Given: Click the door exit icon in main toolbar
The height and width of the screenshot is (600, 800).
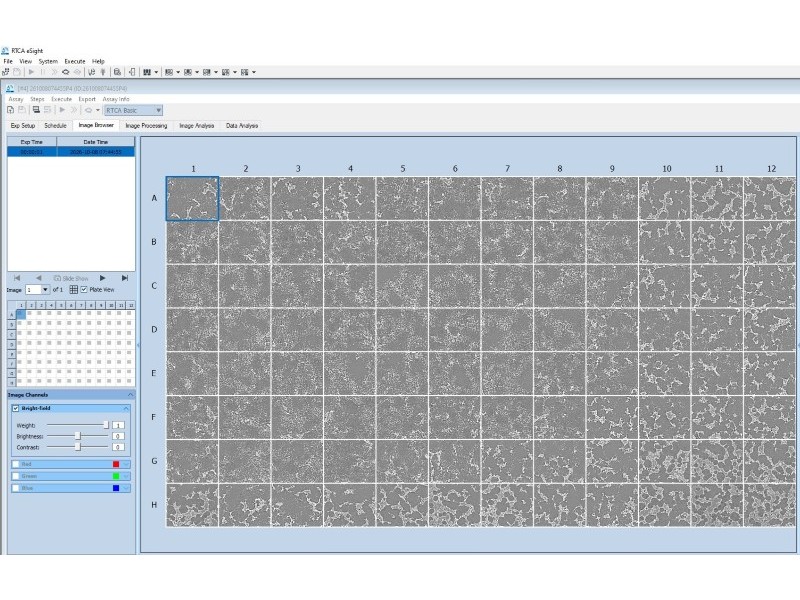Looking at the screenshot, I should pos(132,72).
